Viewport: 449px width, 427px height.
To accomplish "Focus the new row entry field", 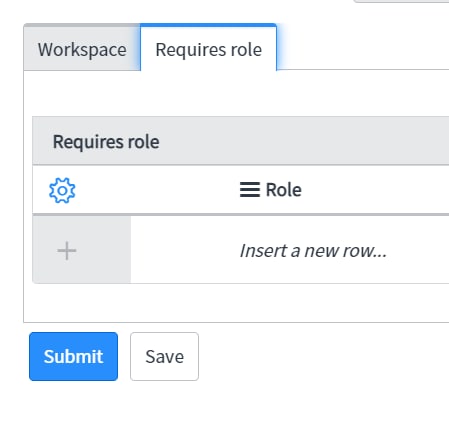I will [290, 250].
